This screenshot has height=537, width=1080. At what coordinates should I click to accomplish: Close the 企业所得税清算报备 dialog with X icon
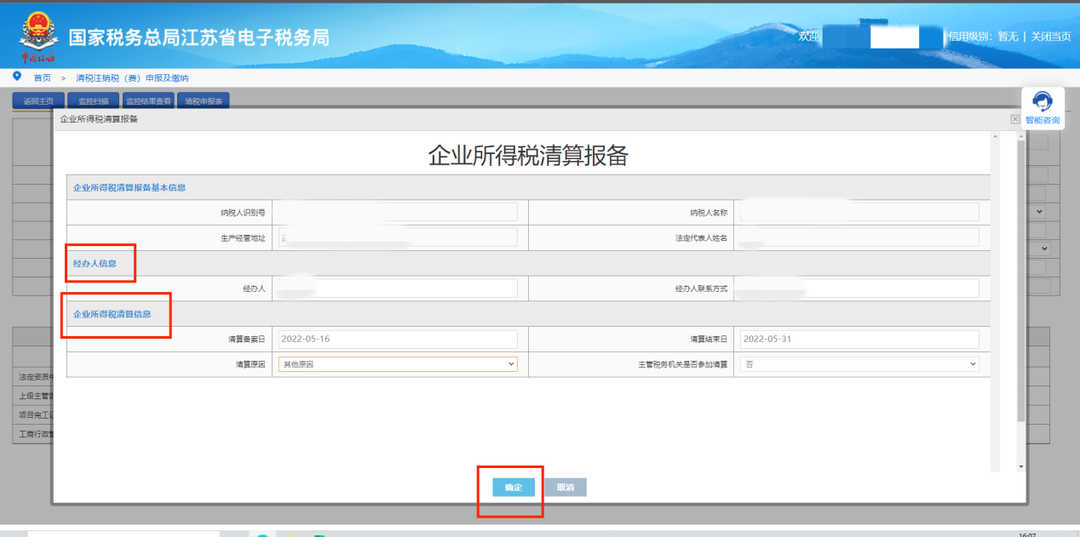click(x=1015, y=119)
